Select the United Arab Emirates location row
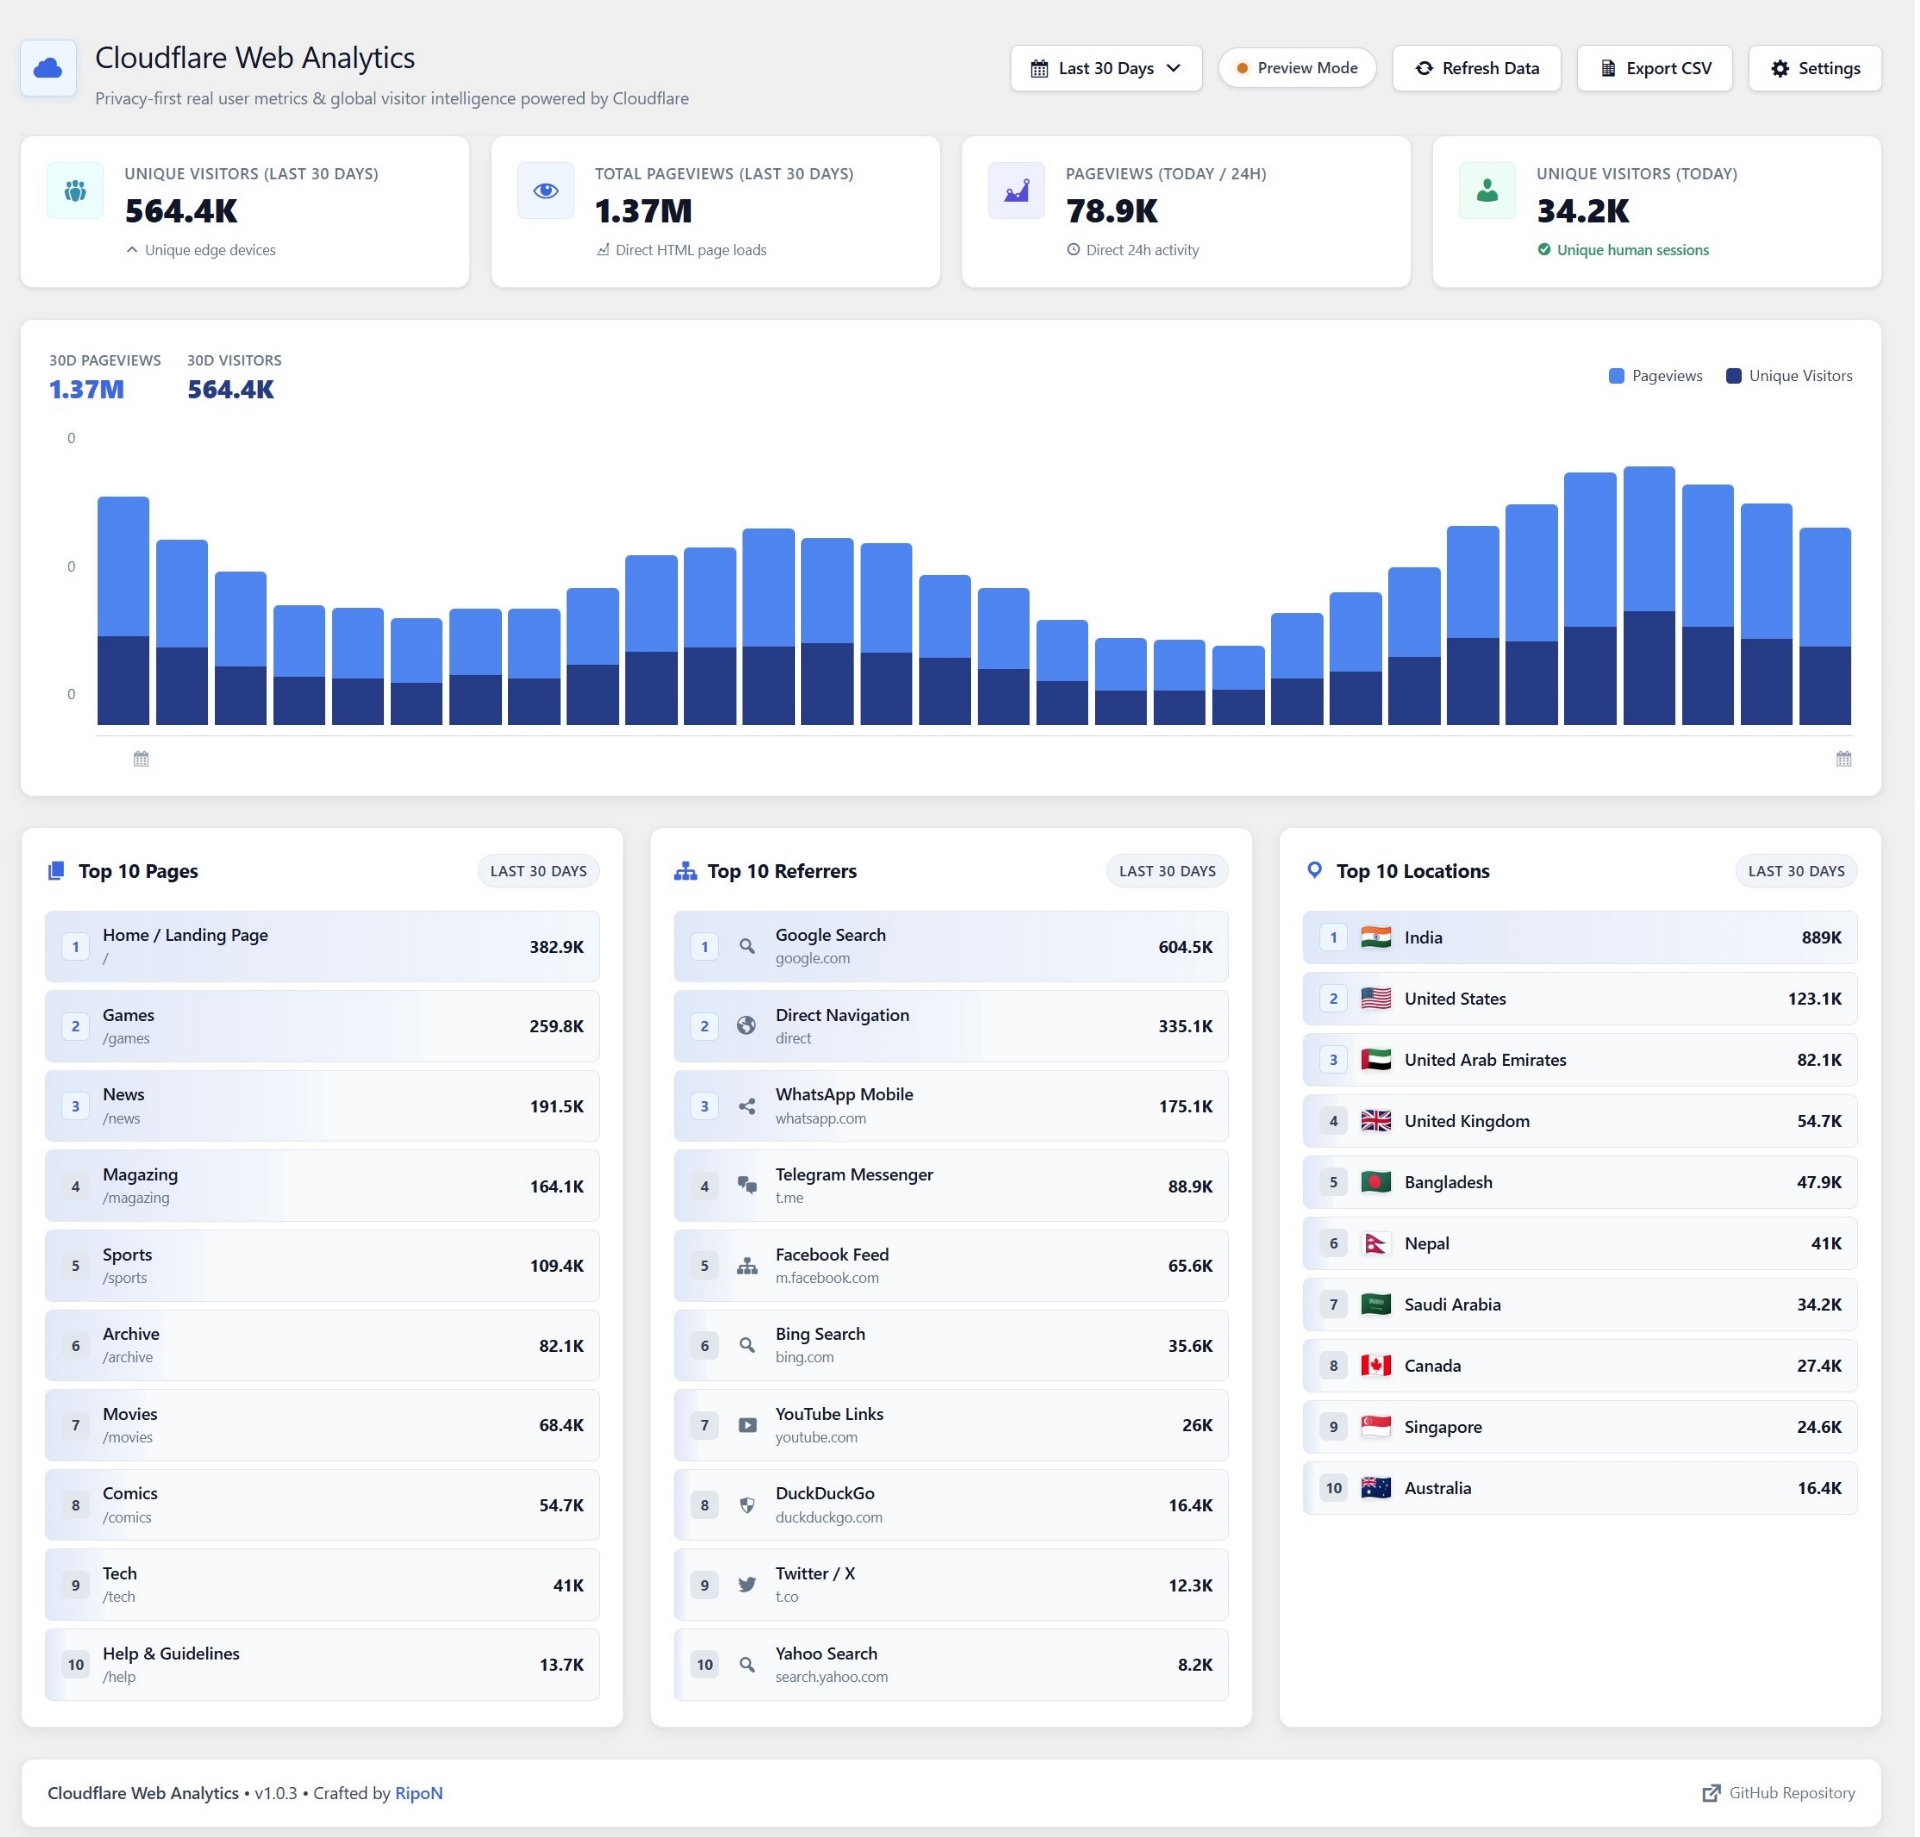1920x1837 pixels. click(1580, 1060)
